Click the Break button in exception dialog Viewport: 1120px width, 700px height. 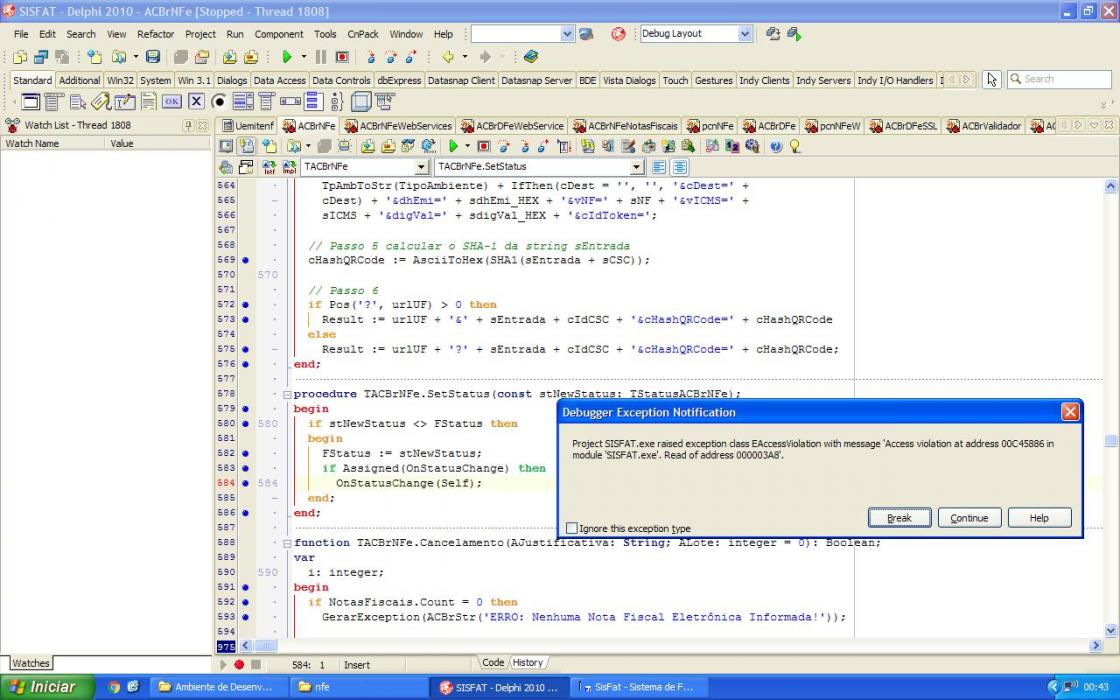click(899, 518)
